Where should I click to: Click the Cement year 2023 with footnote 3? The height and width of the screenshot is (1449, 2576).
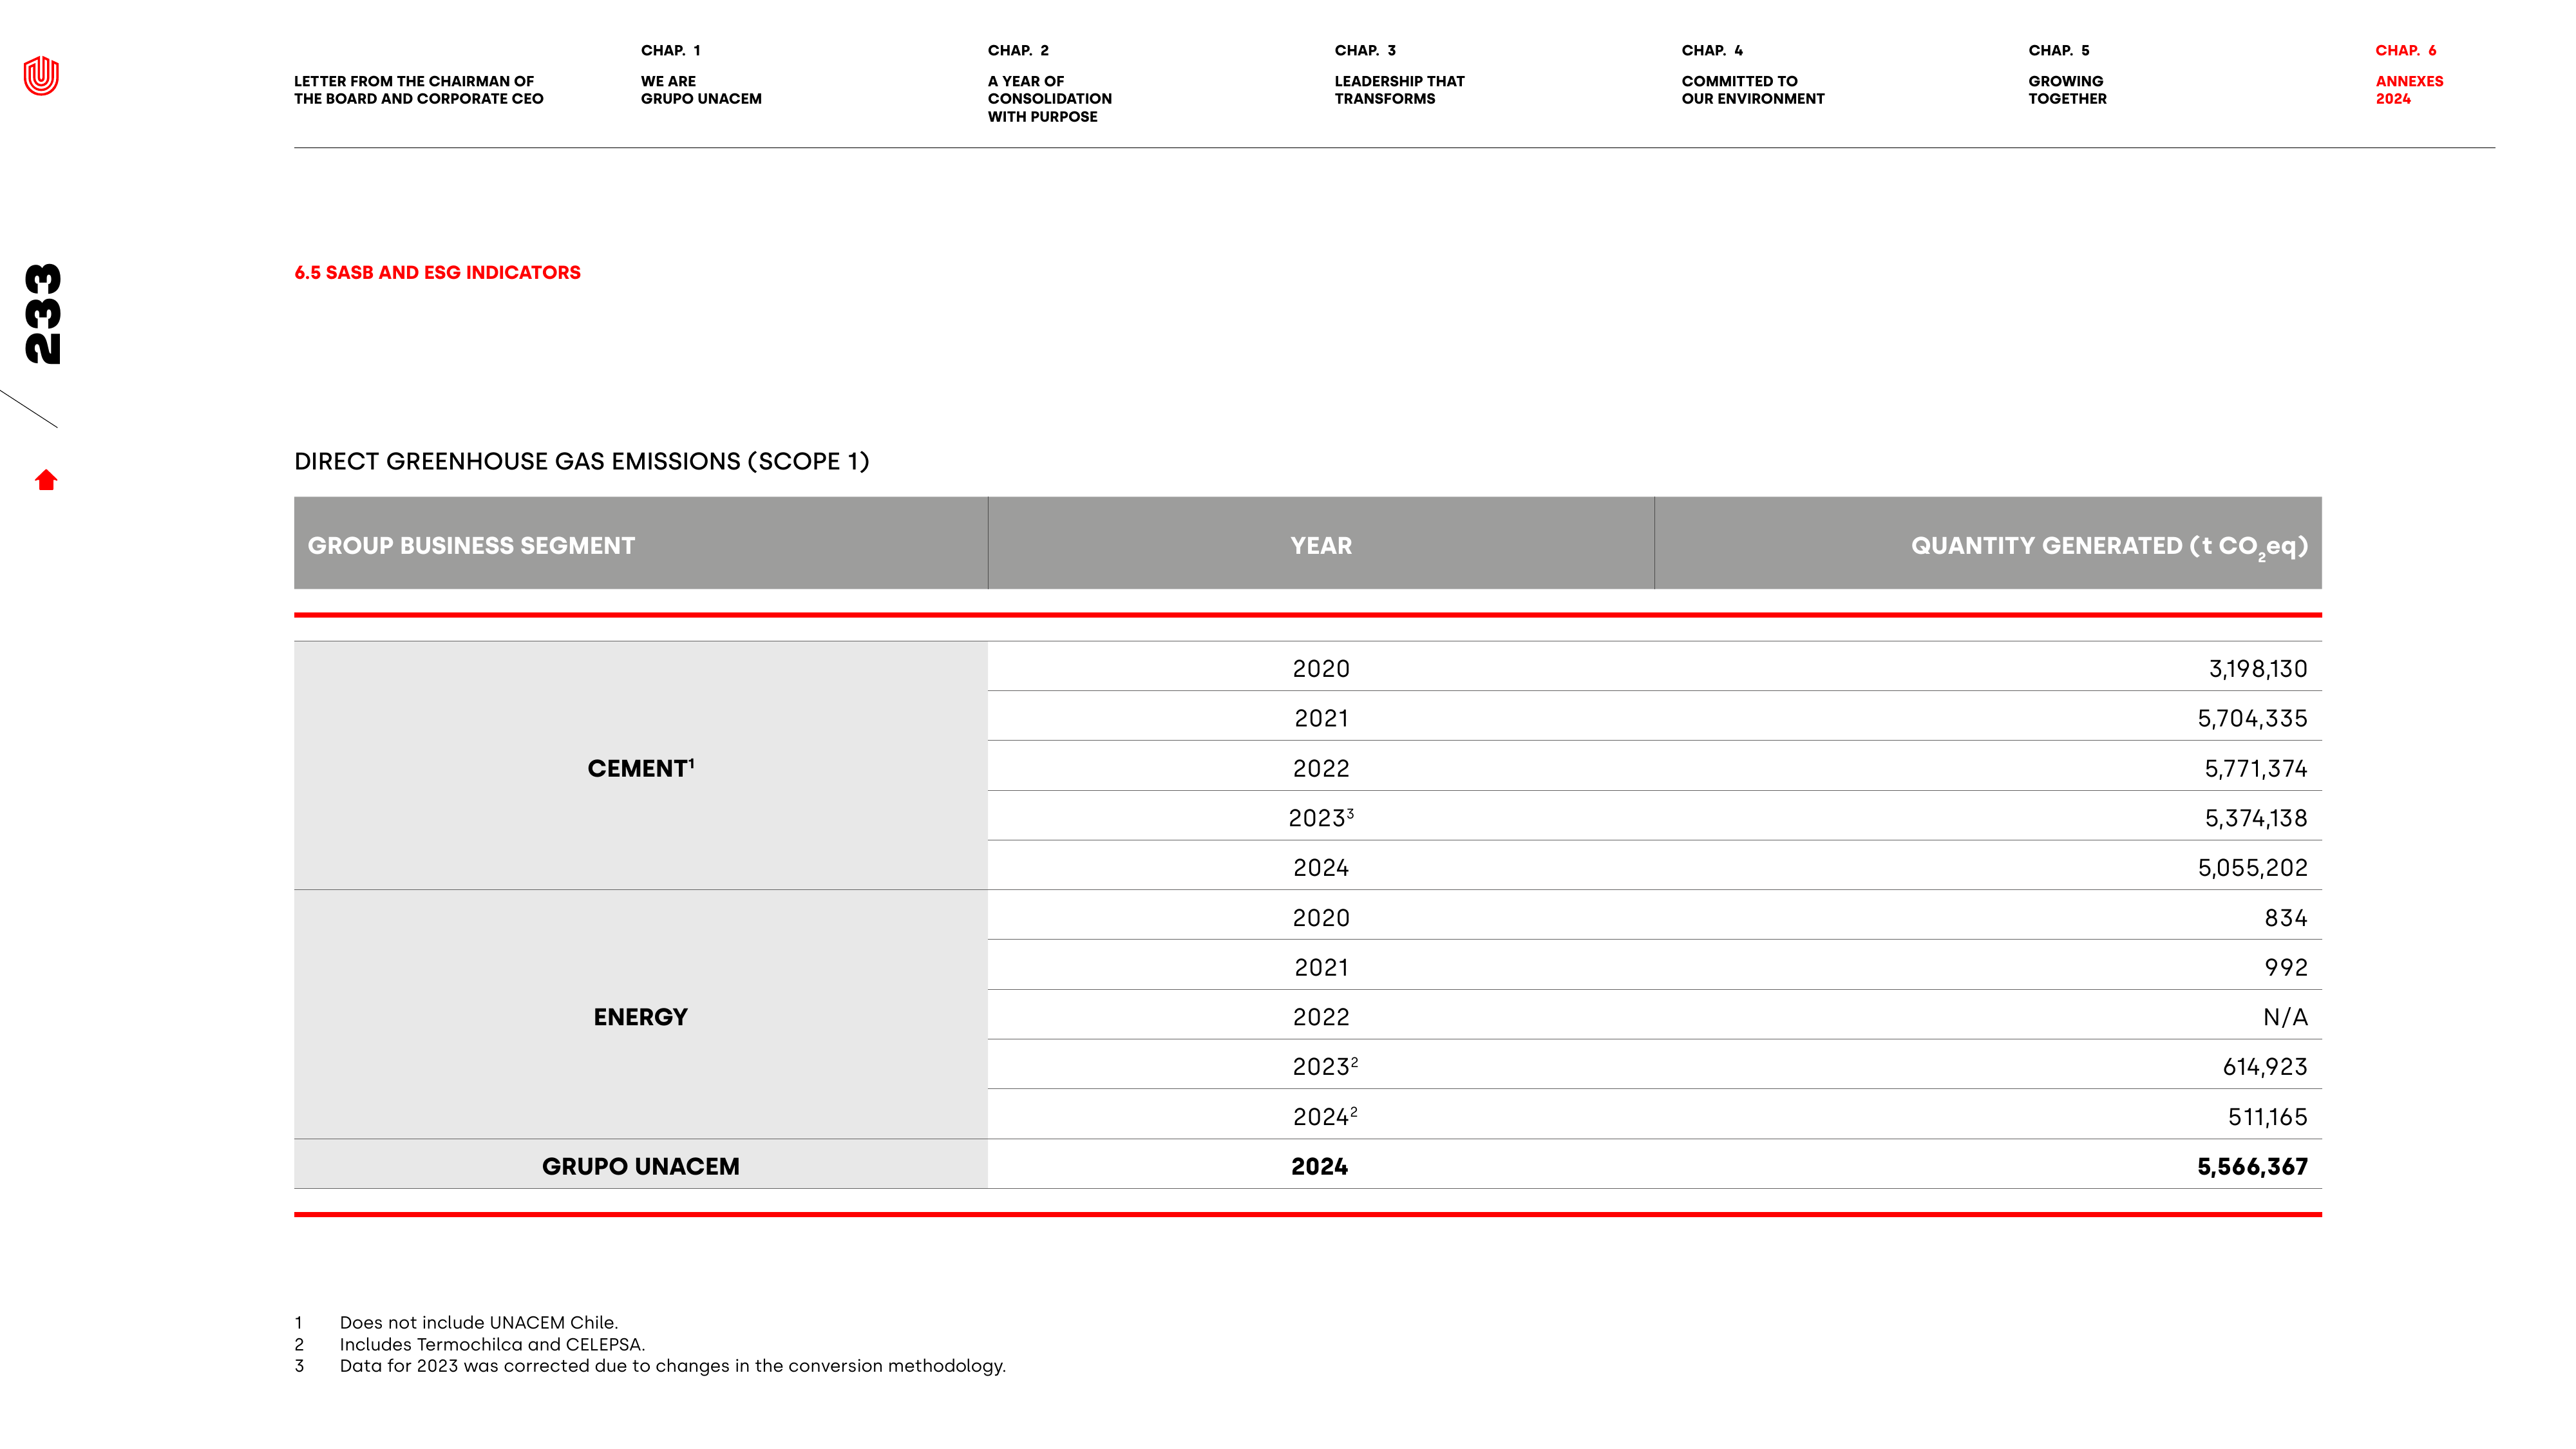click(x=1320, y=817)
